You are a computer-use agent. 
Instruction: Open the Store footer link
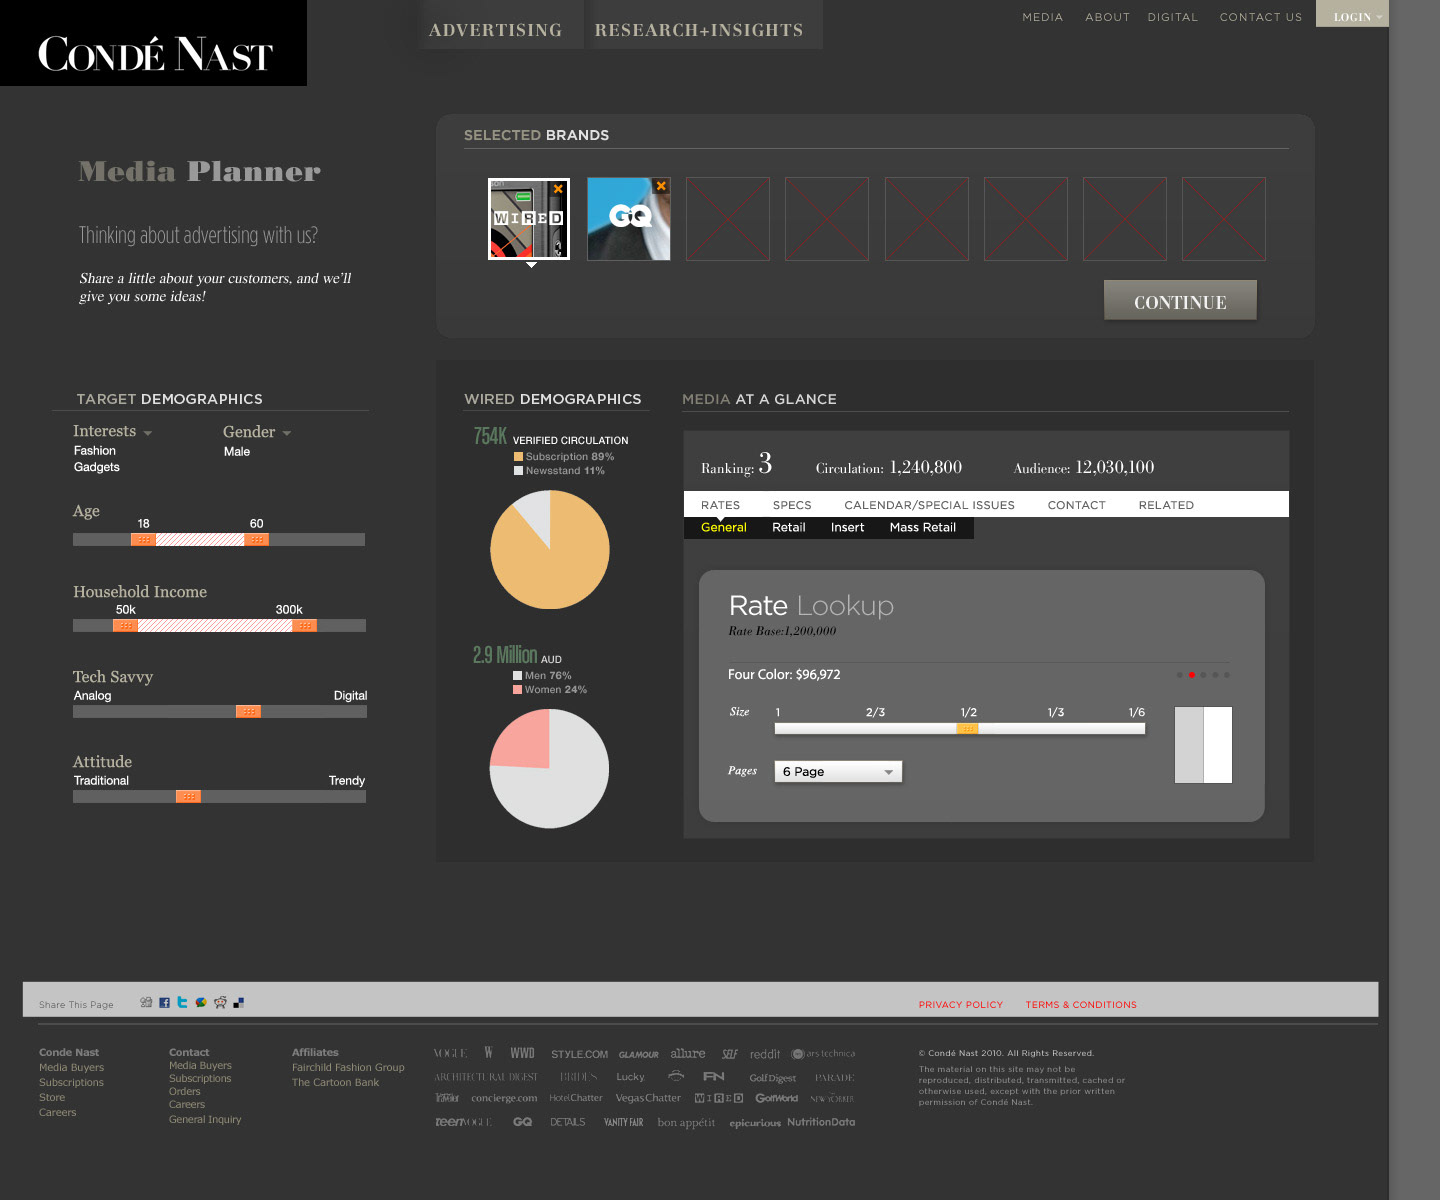(52, 1097)
